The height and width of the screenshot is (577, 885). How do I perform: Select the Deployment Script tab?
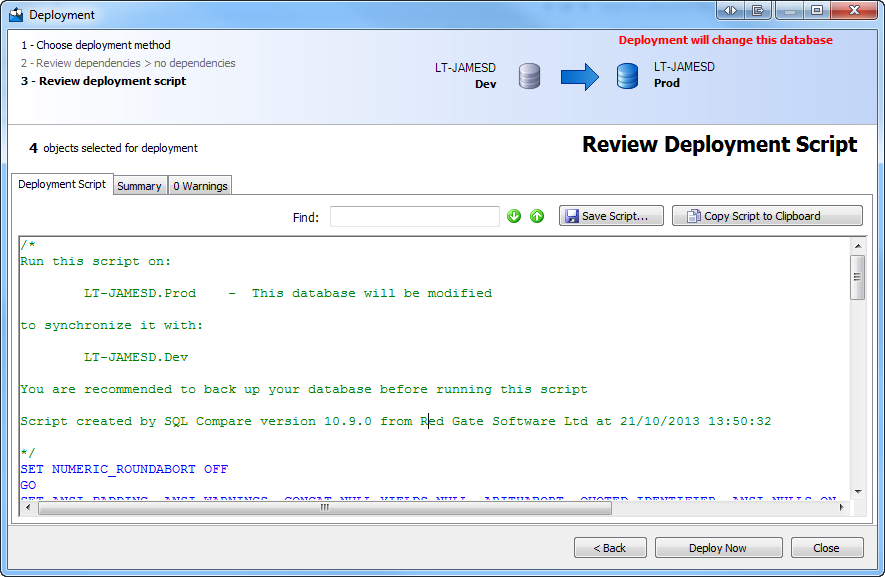62,184
